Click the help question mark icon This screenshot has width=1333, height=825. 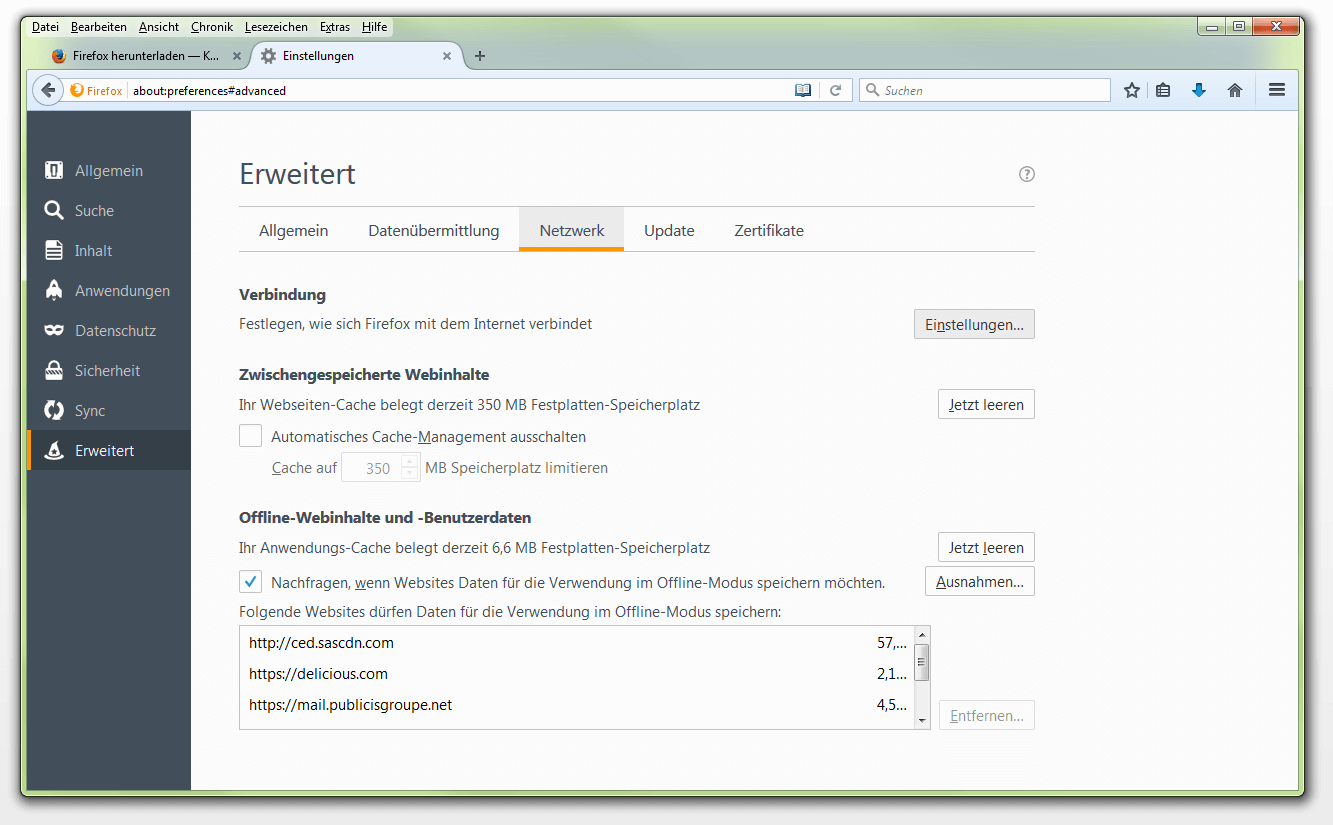point(1027,174)
